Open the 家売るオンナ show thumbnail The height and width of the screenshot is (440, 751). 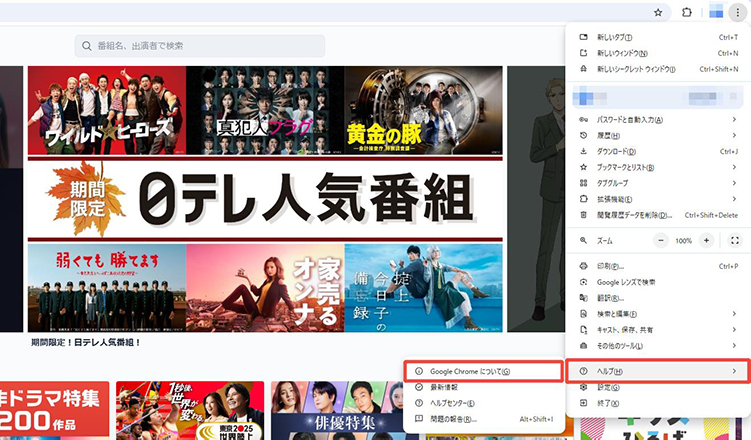coord(265,288)
